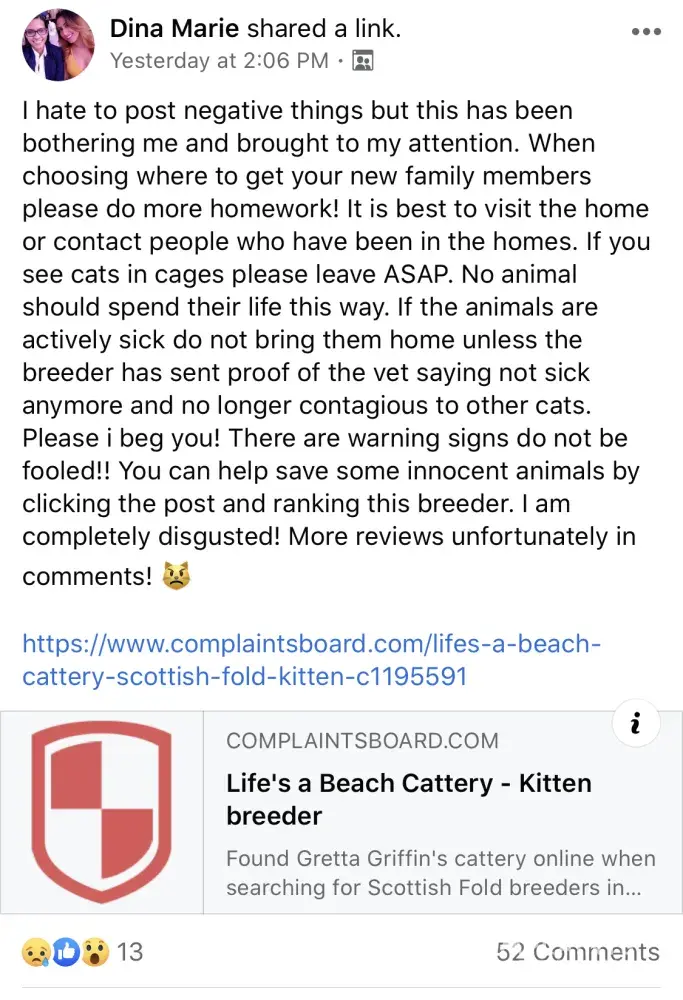Click the complaintsboard.com URL in post
Viewport: 683px width, 1000px height.
pyautogui.click(x=311, y=643)
